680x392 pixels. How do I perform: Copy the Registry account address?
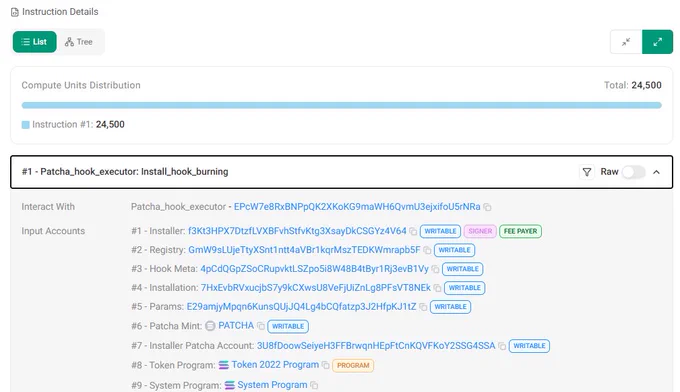(427, 251)
